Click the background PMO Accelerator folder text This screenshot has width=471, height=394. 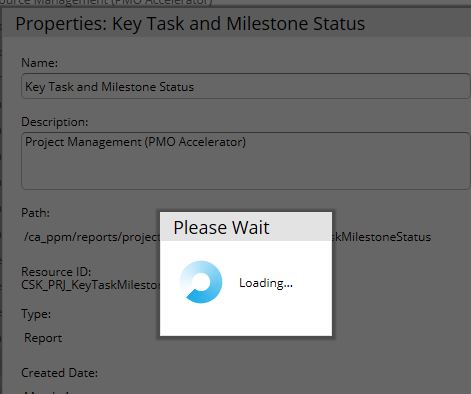coord(106,3)
